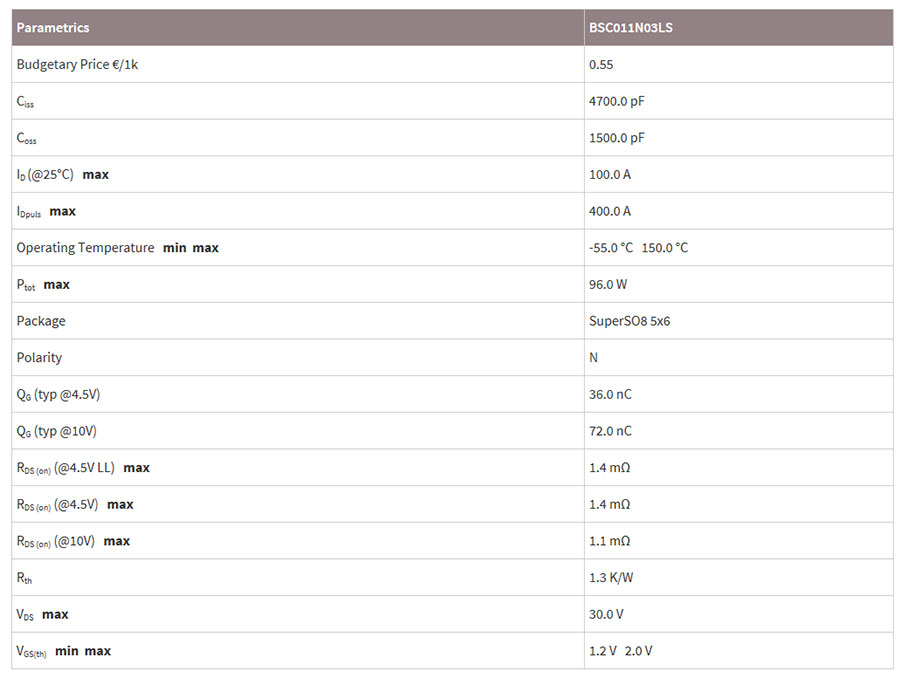Click the VGS(th) min max label

(63, 651)
